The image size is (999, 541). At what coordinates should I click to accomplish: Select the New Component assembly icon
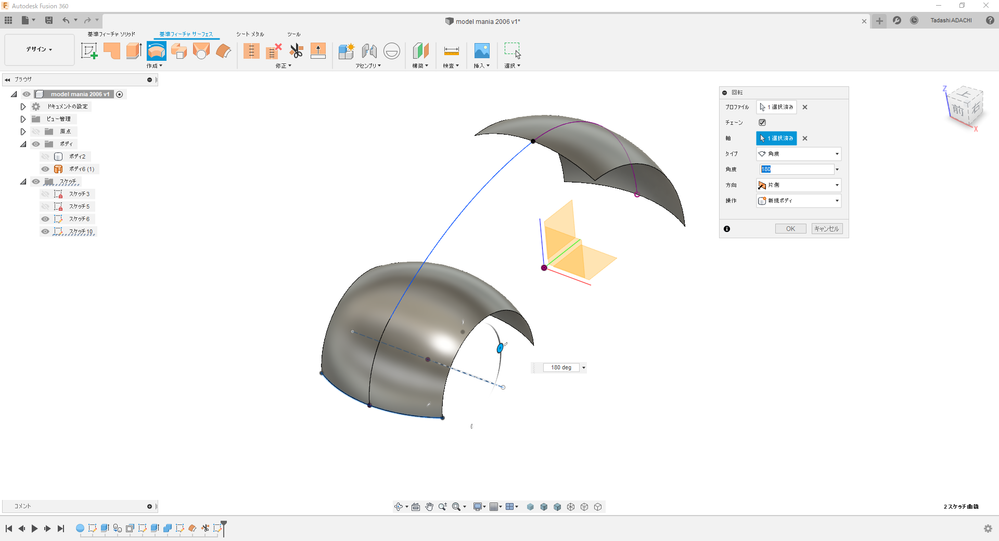[x=347, y=51]
